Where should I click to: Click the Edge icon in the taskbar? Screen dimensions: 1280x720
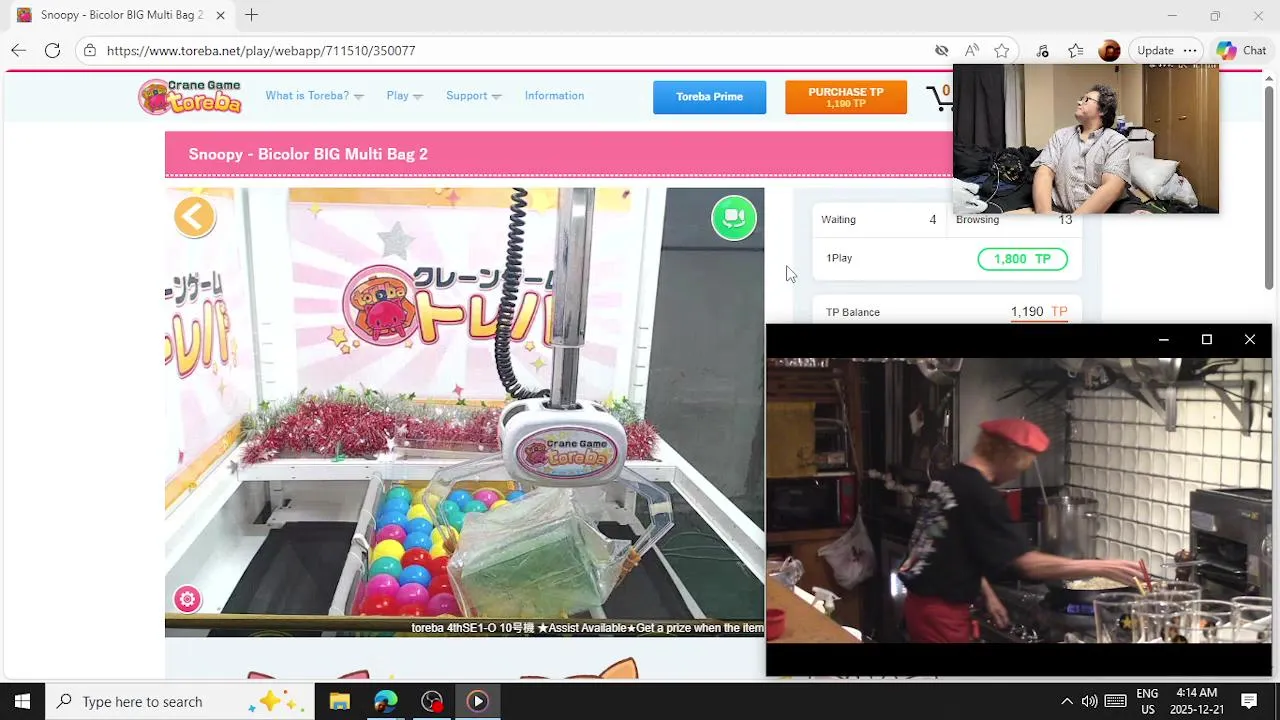[385, 701]
